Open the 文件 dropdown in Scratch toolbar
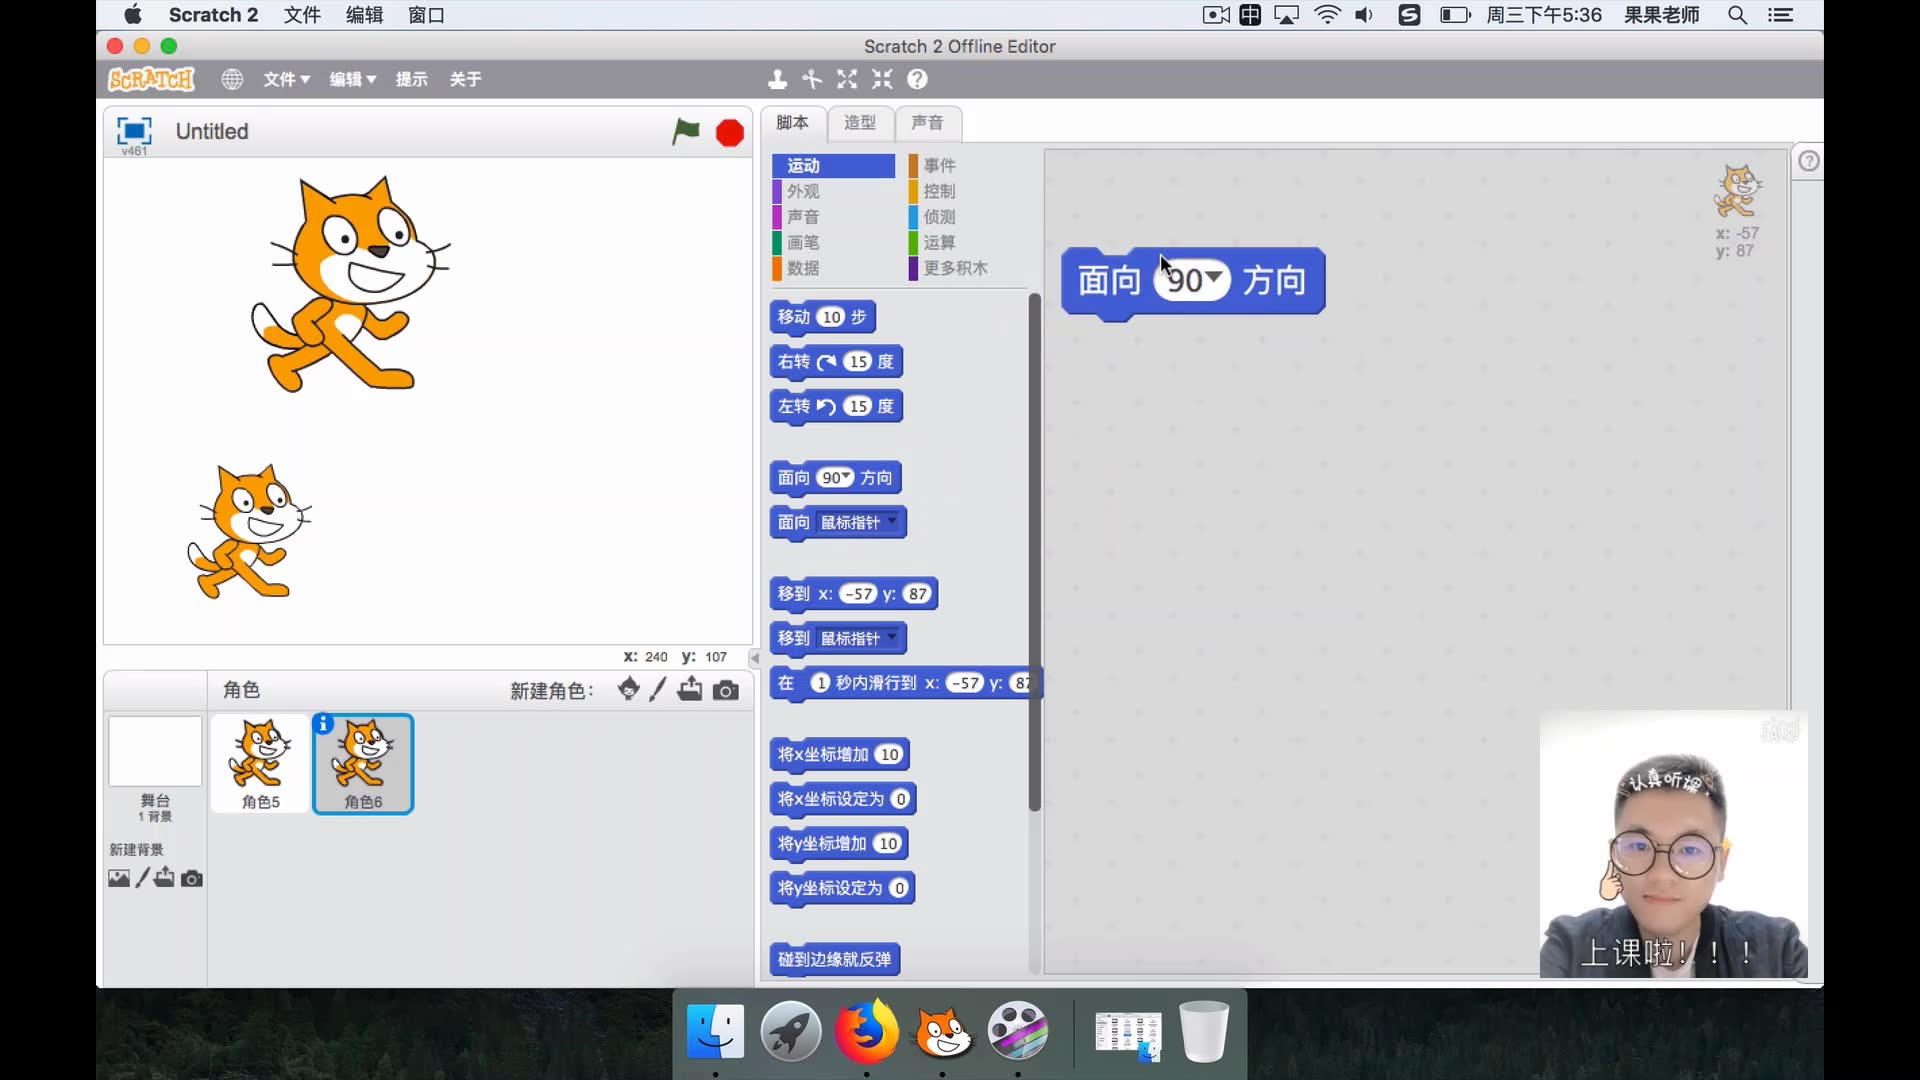The height and width of the screenshot is (1080, 1920). tap(286, 79)
